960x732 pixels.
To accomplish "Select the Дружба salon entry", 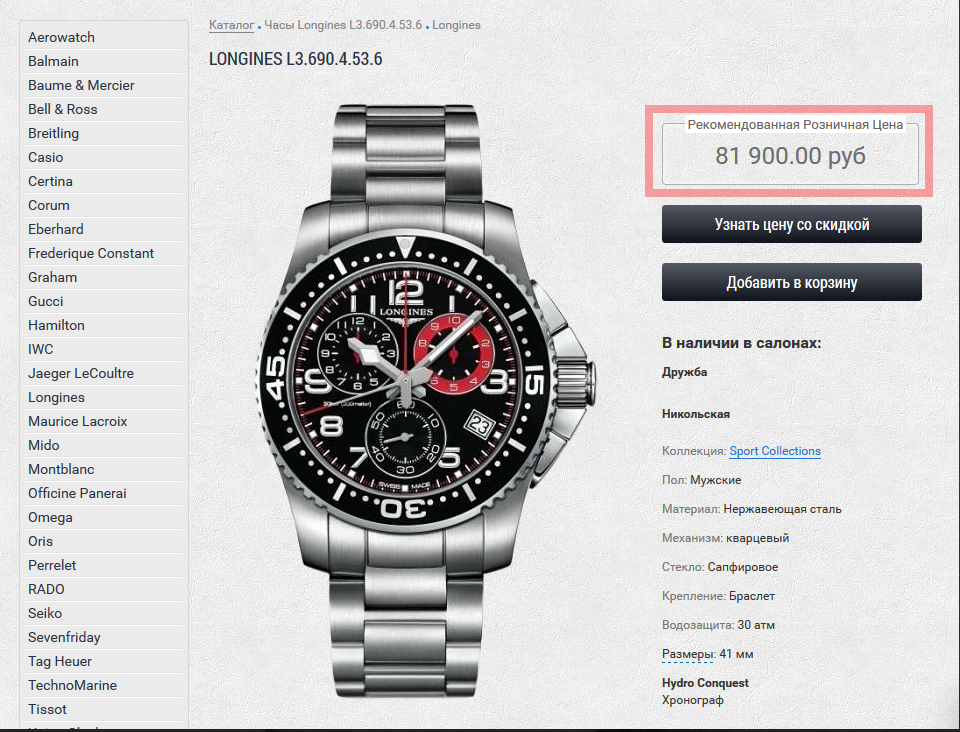I will pos(684,372).
